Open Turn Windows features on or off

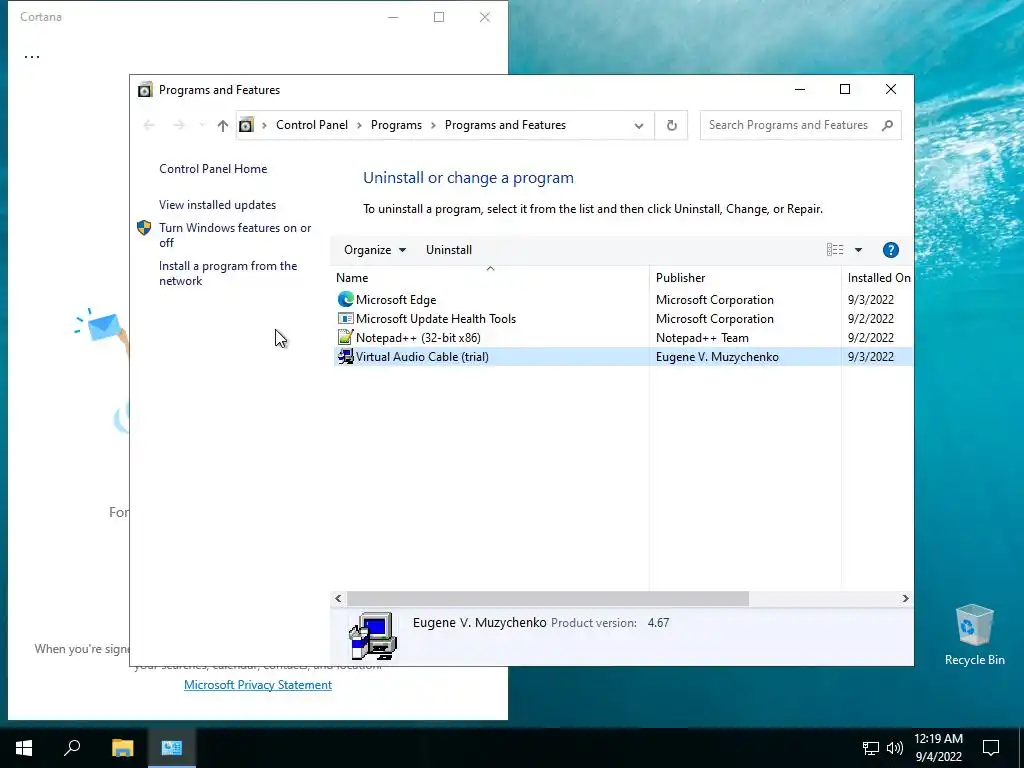pos(235,235)
